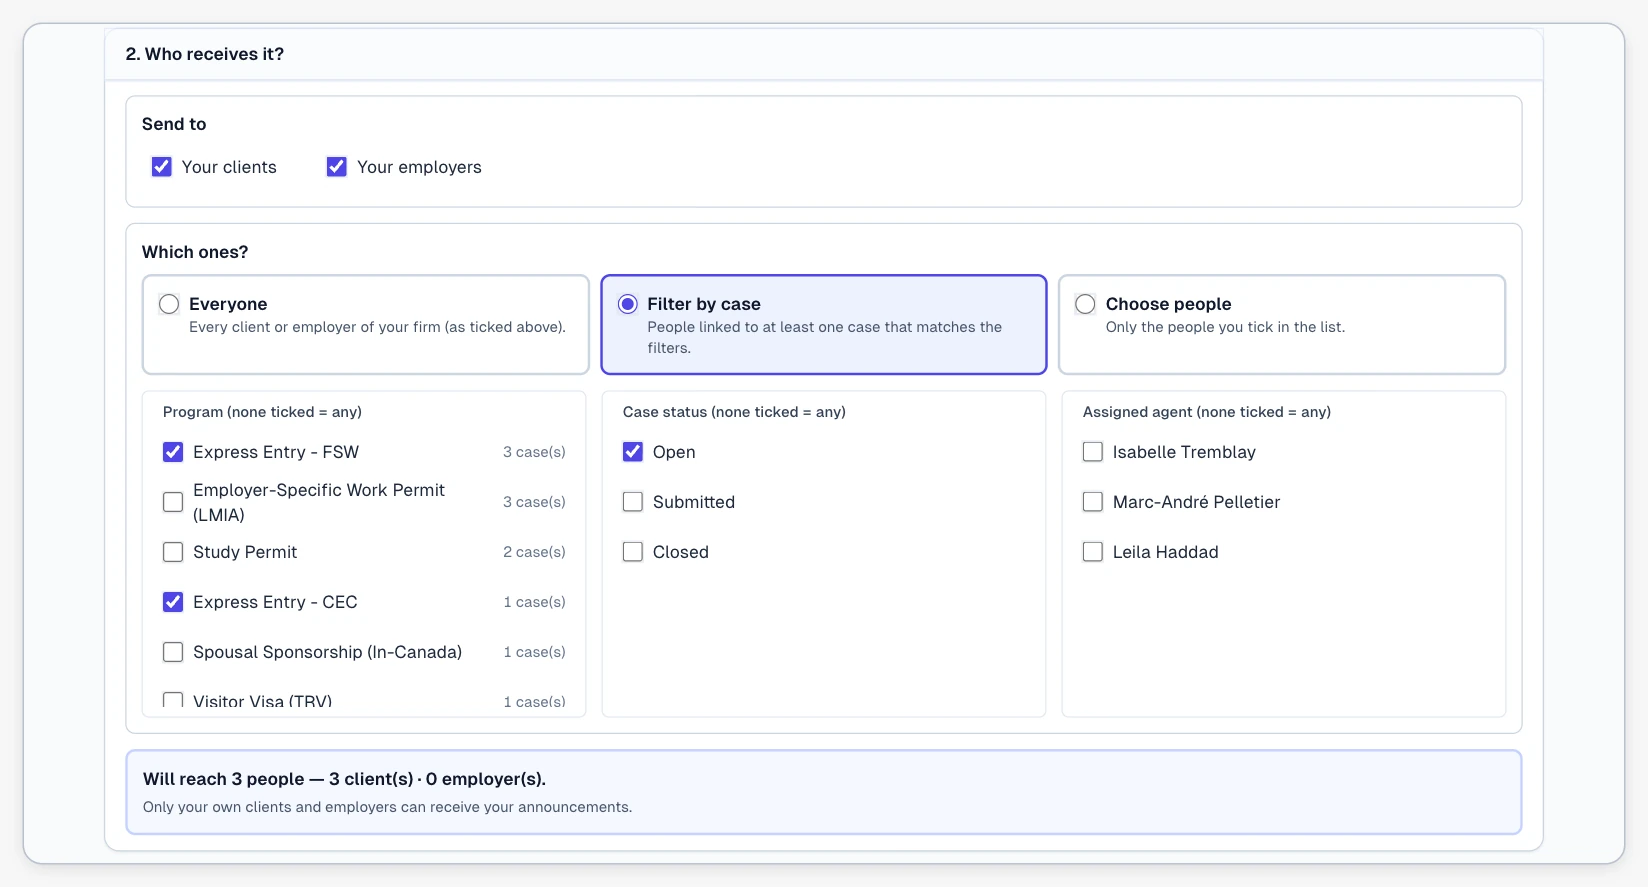Click '1 case(s)' count beside Express Entry - CEC

534,602
